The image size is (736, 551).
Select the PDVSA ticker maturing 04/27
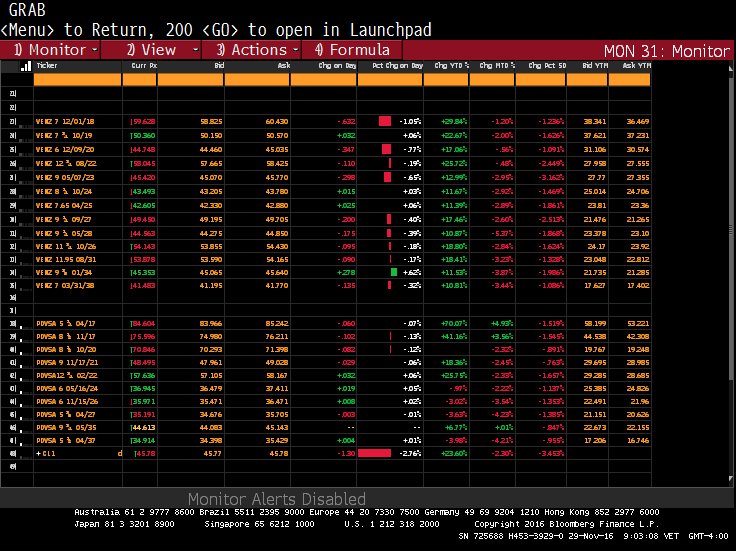point(66,415)
